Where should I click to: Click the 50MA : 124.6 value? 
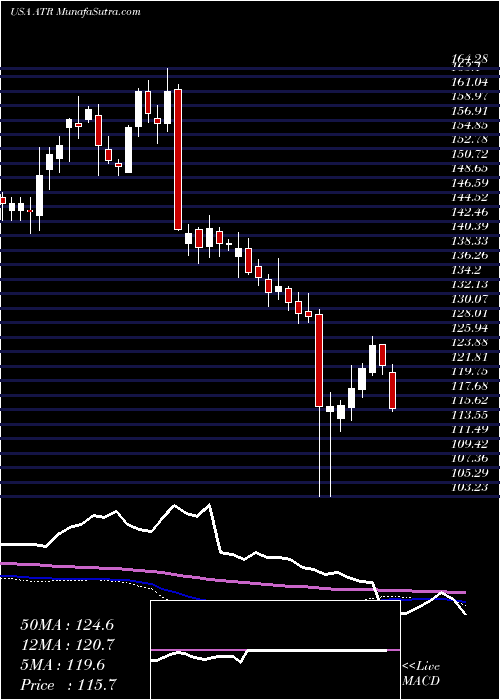66,624
